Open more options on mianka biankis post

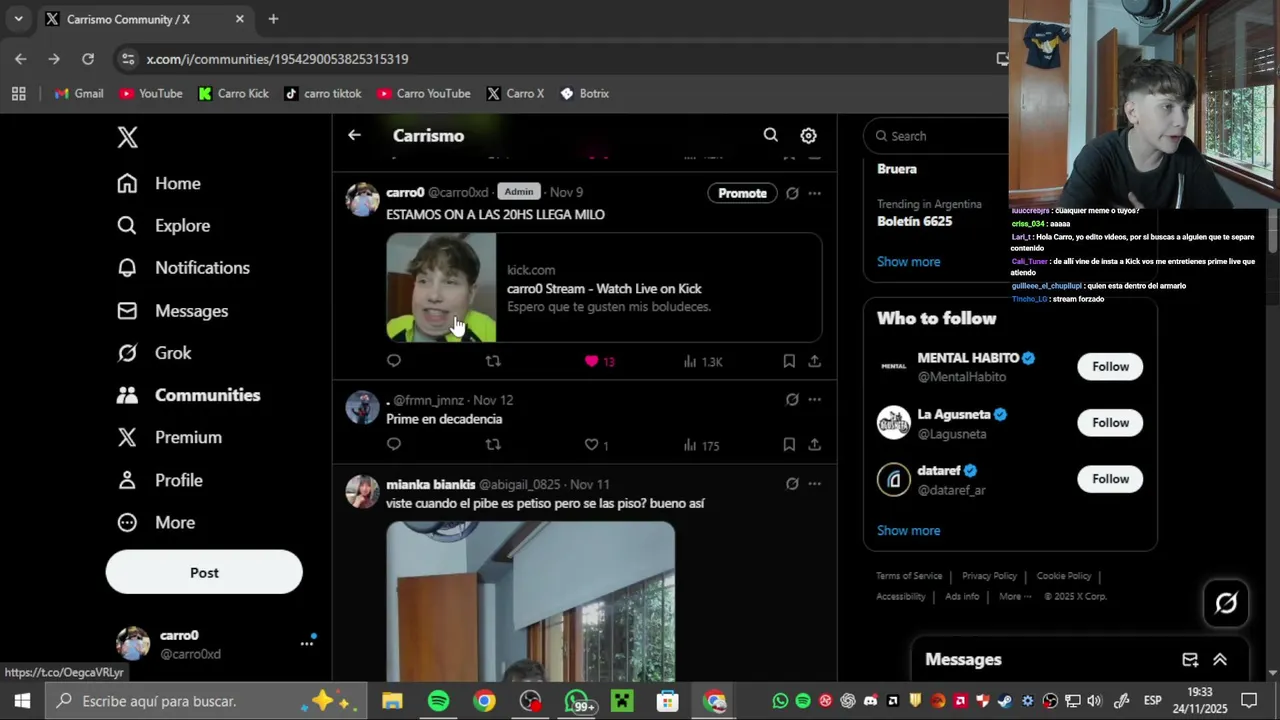[x=814, y=484]
